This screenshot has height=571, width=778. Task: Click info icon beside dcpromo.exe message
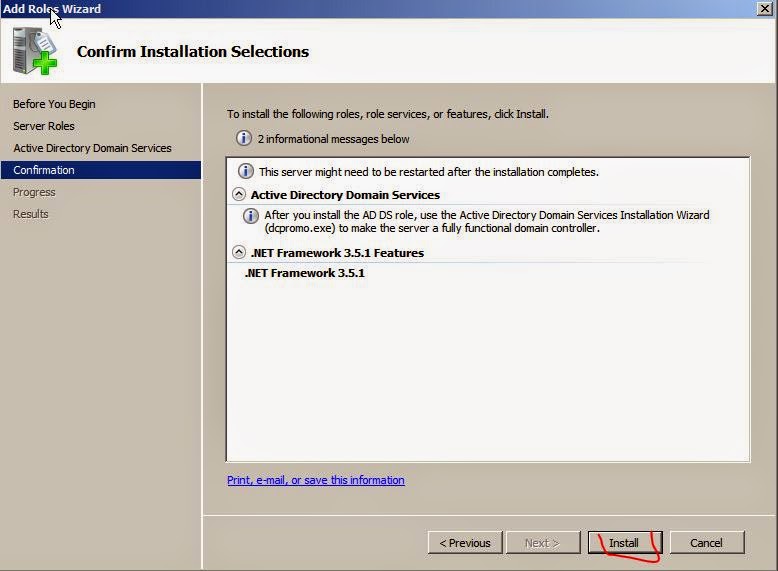point(251,216)
